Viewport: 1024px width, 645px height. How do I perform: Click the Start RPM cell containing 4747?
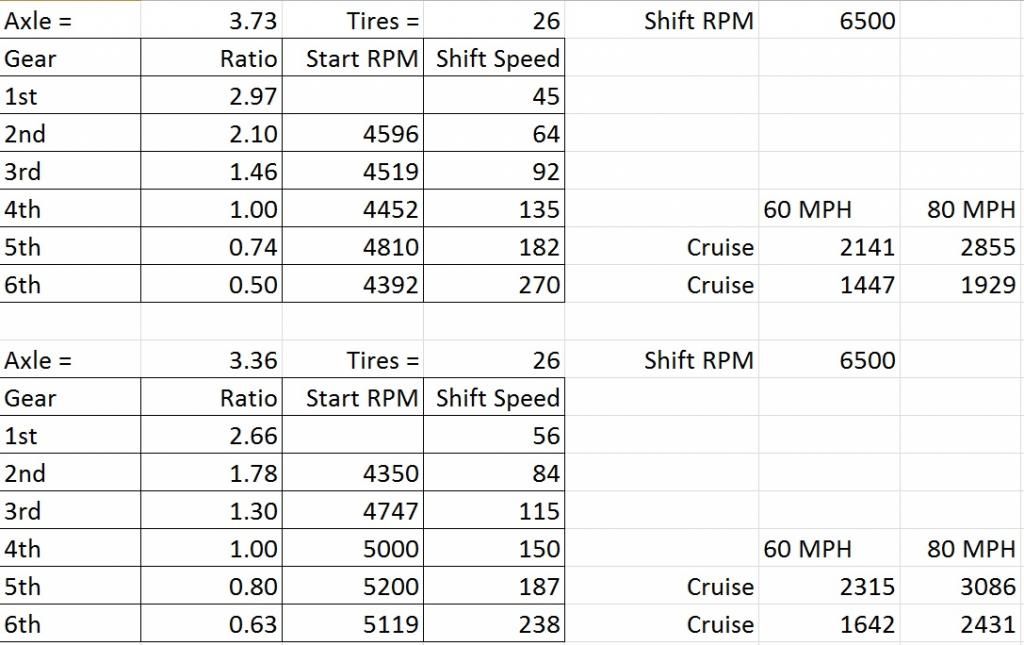[x=392, y=512]
